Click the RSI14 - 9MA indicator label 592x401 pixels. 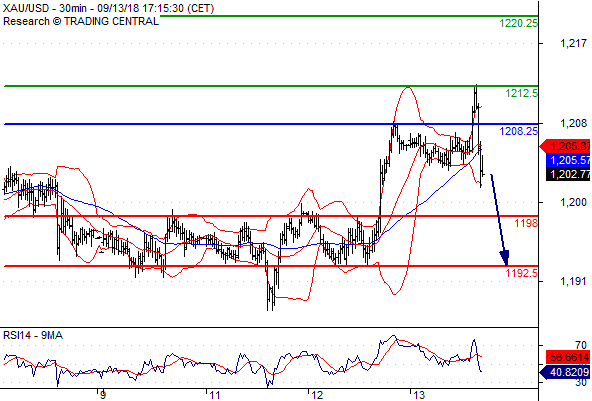pyautogui.click(x=33, y=335)
